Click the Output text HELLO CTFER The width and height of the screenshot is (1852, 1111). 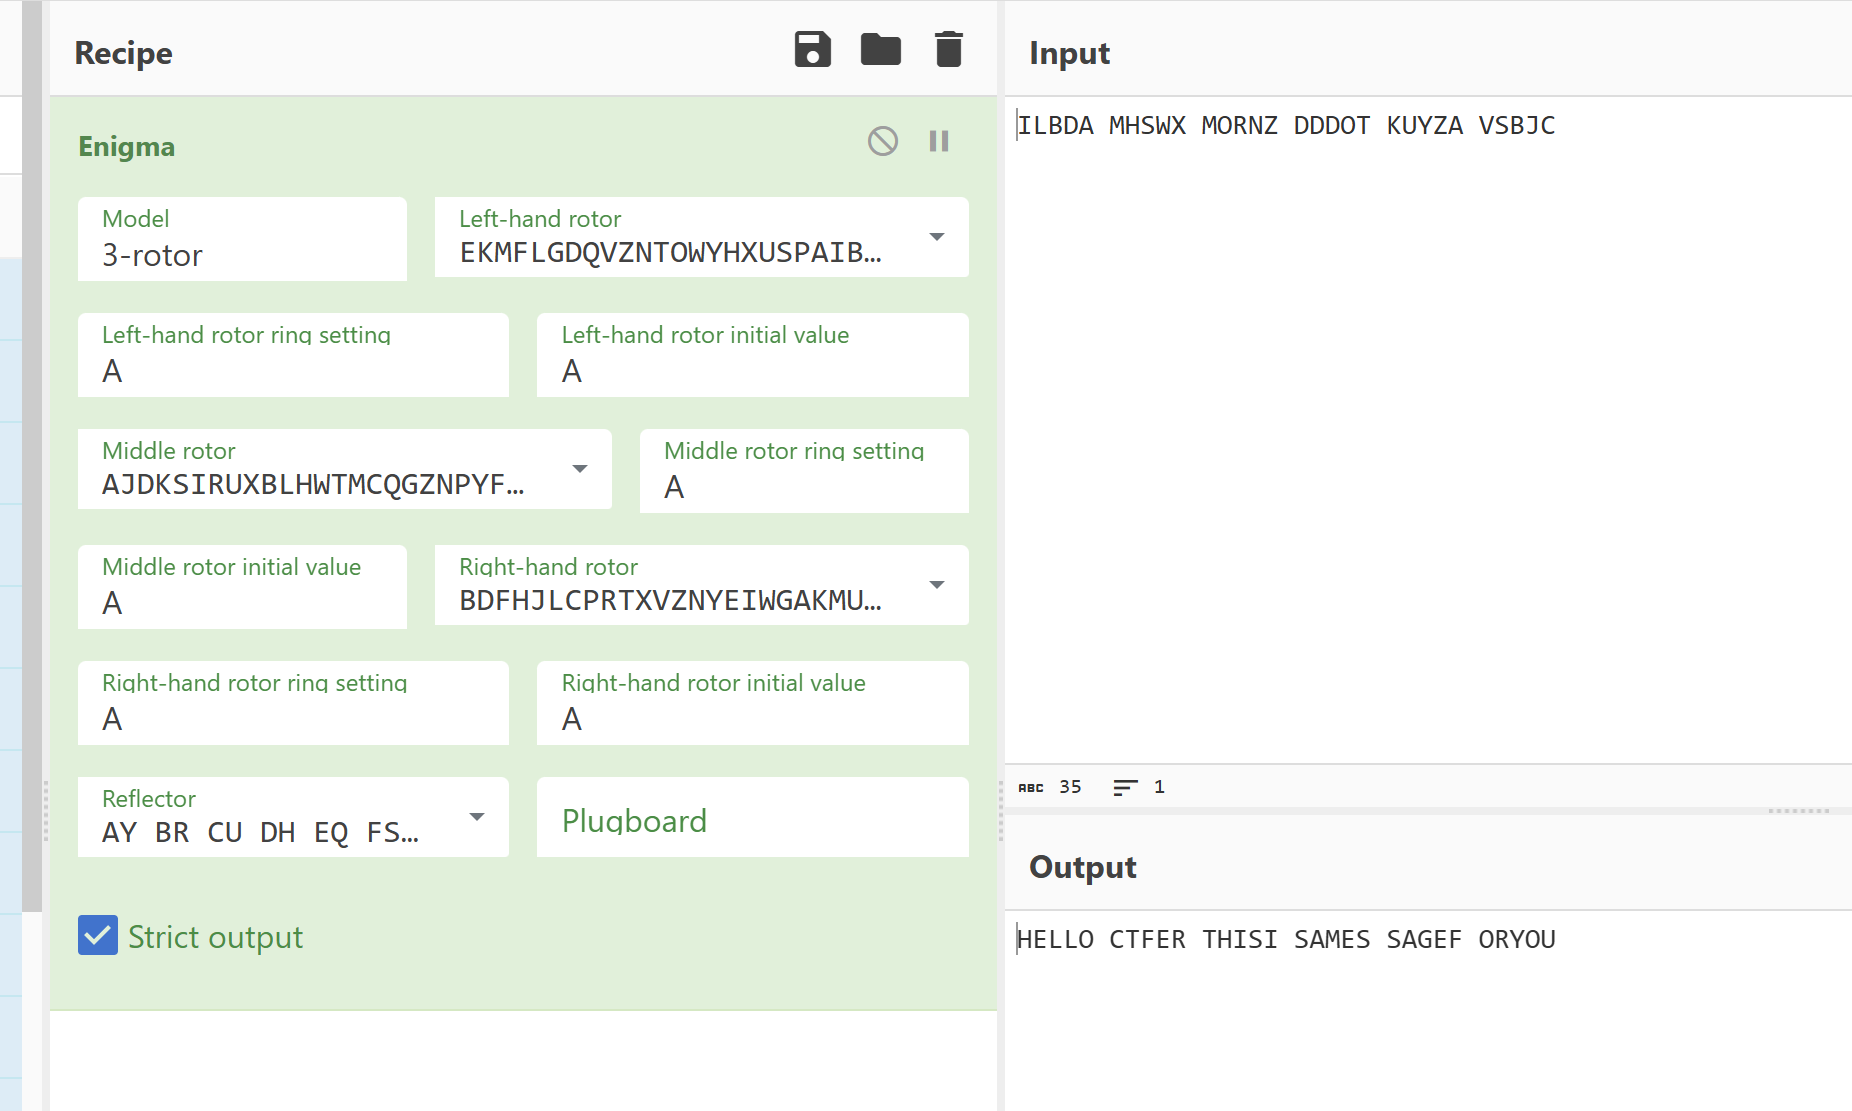1101,939
